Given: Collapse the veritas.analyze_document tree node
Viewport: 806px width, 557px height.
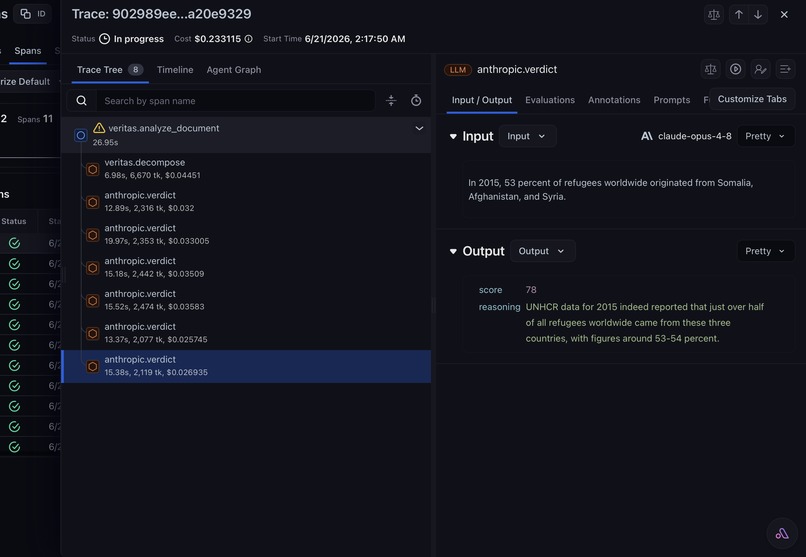Looking at the screenshot, I should pos(419,128).
